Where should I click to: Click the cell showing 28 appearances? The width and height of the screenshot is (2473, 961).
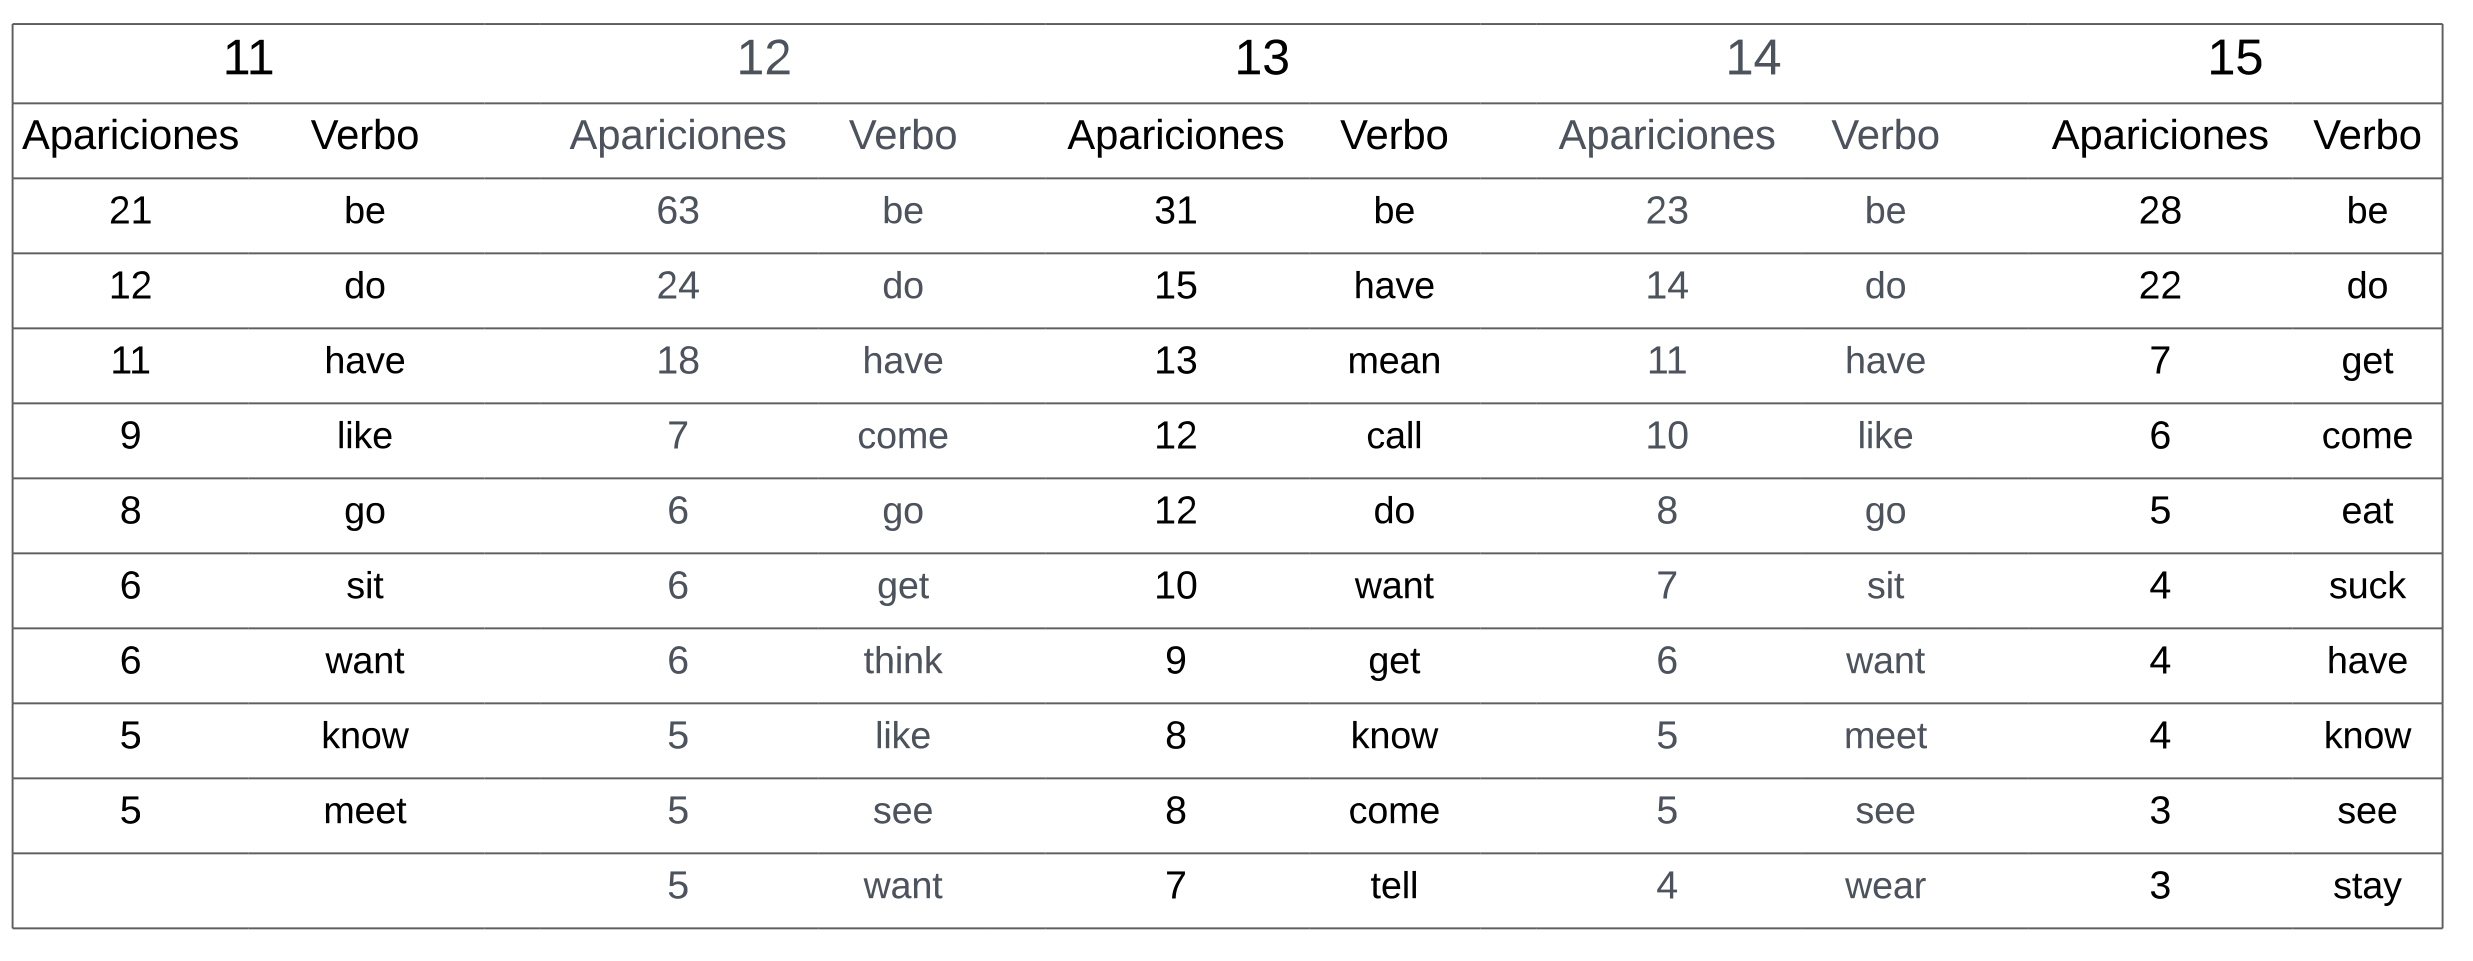2160,211
